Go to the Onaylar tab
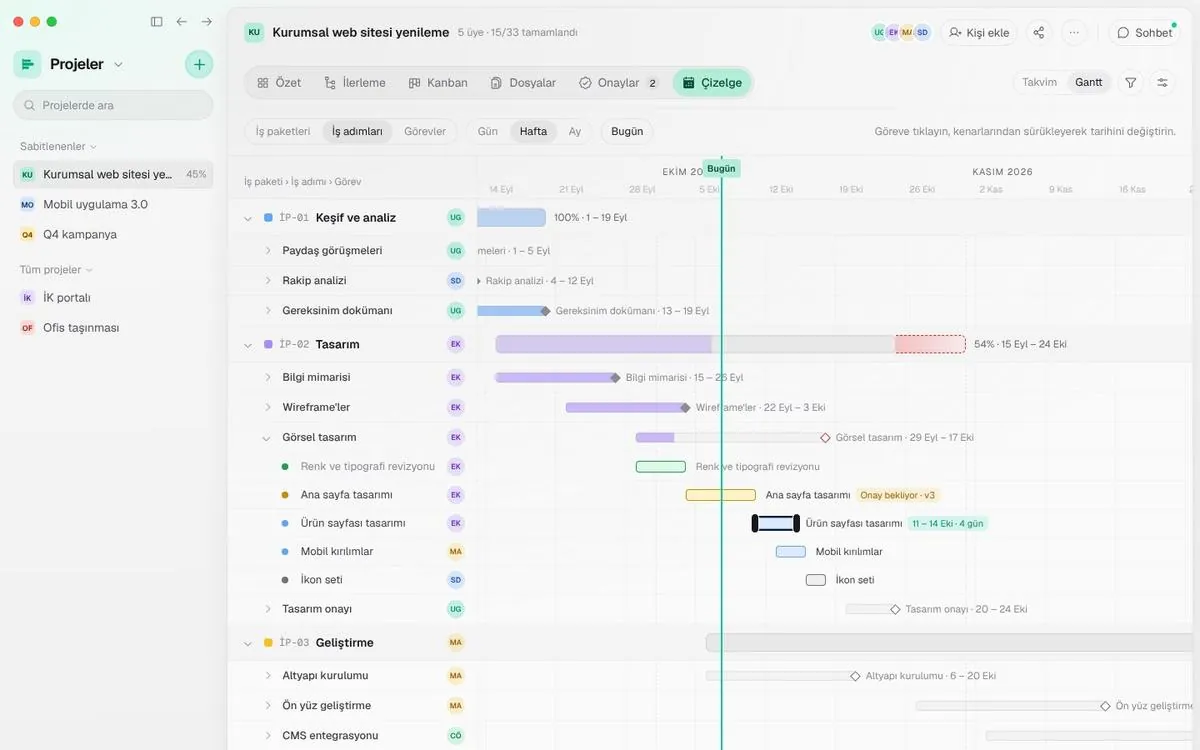 pyautogui.click(x=619, y=83)
